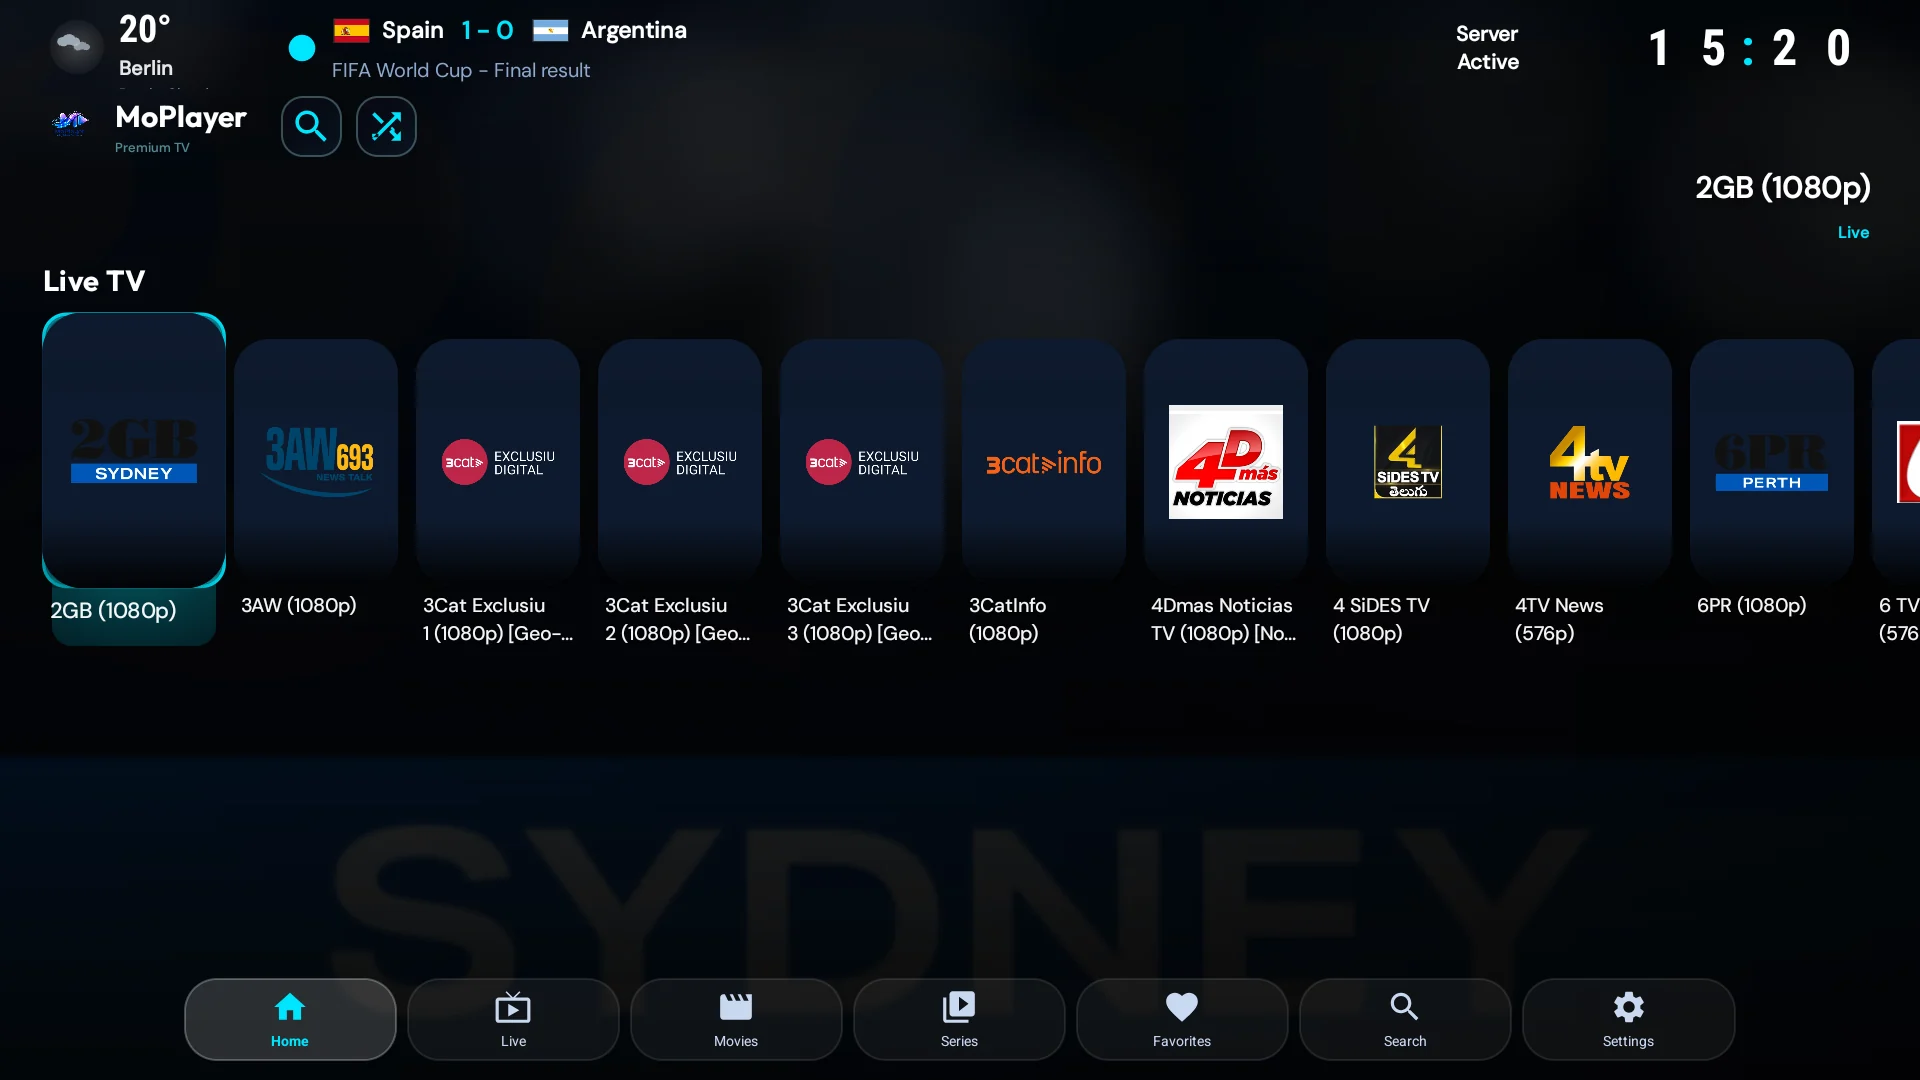Open the Home tab in bottom bar

[x=290, y=1019]
